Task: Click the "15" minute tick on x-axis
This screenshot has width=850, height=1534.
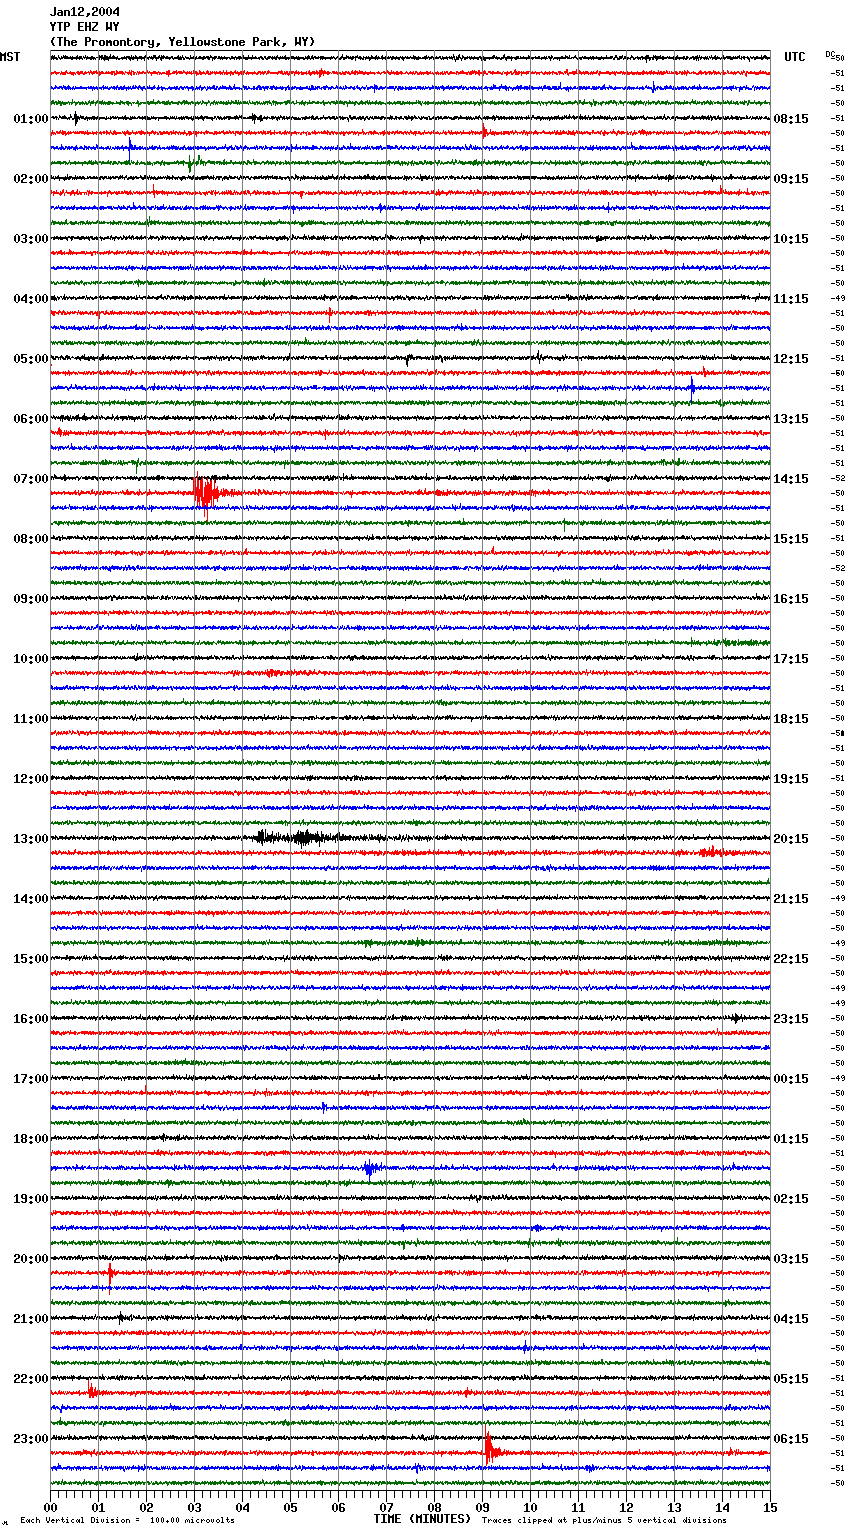Action: pyautogui.click(x=770, y=1507)
